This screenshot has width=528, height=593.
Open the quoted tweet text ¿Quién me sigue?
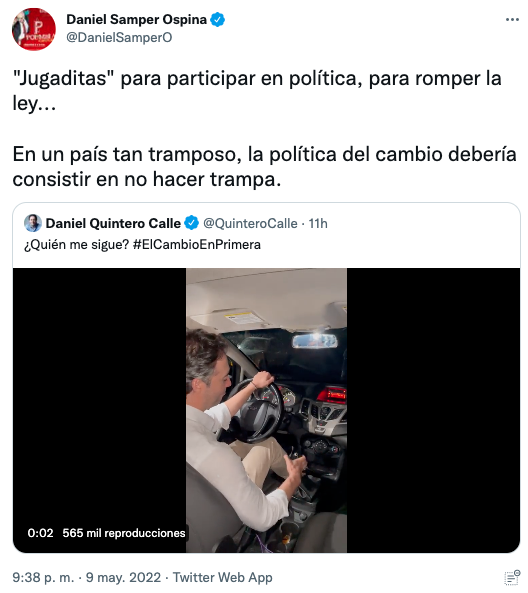[x=76, y=244]
